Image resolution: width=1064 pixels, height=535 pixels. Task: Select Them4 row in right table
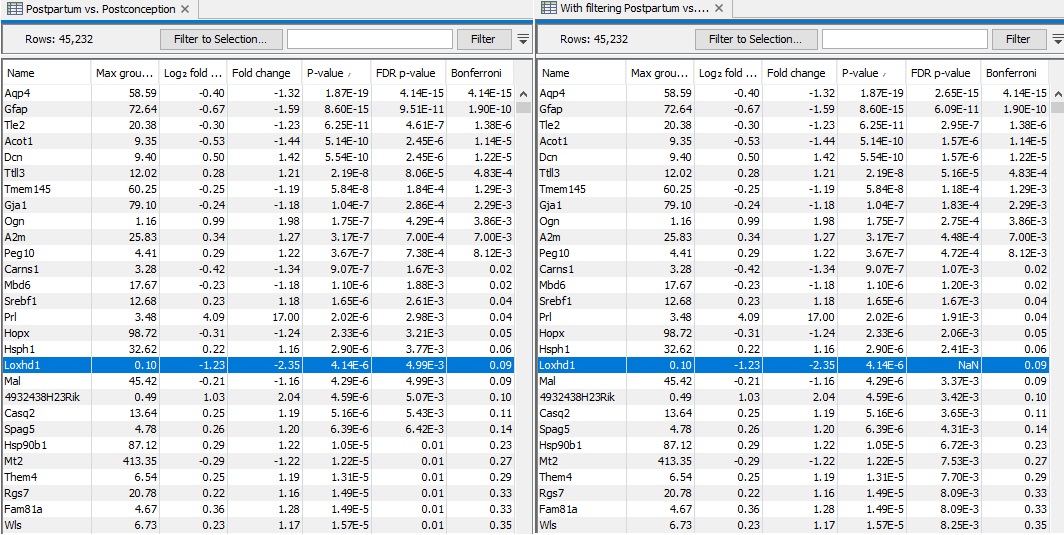click(793, 477)
